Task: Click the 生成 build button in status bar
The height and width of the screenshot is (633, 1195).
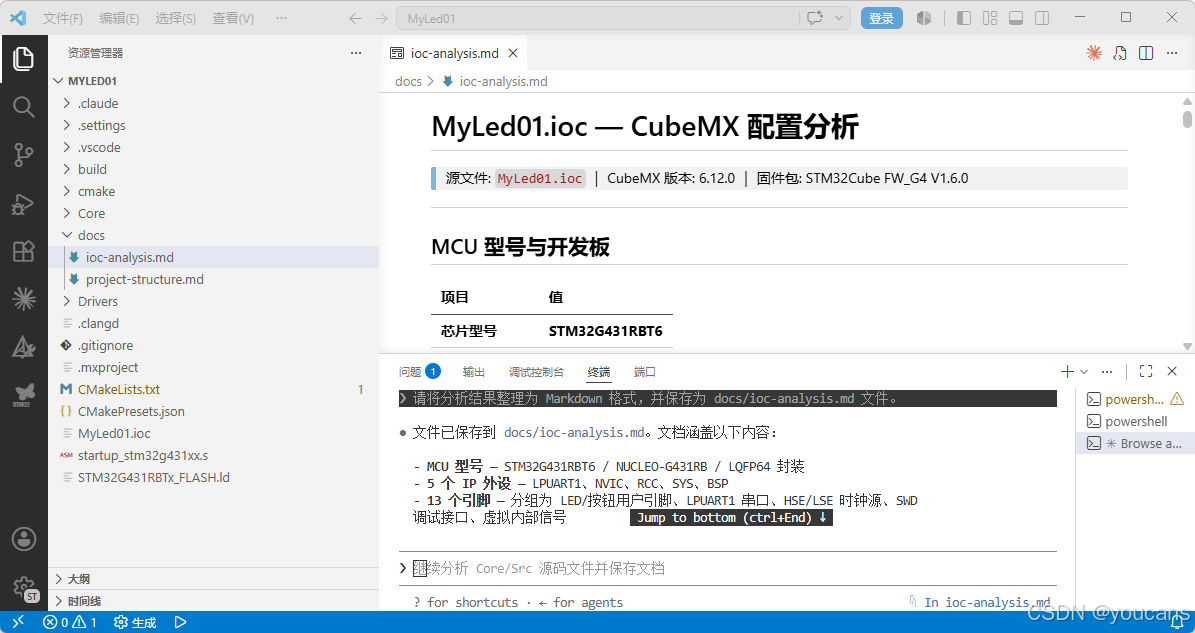Action: pyautogui.click(x=135, y=622)
